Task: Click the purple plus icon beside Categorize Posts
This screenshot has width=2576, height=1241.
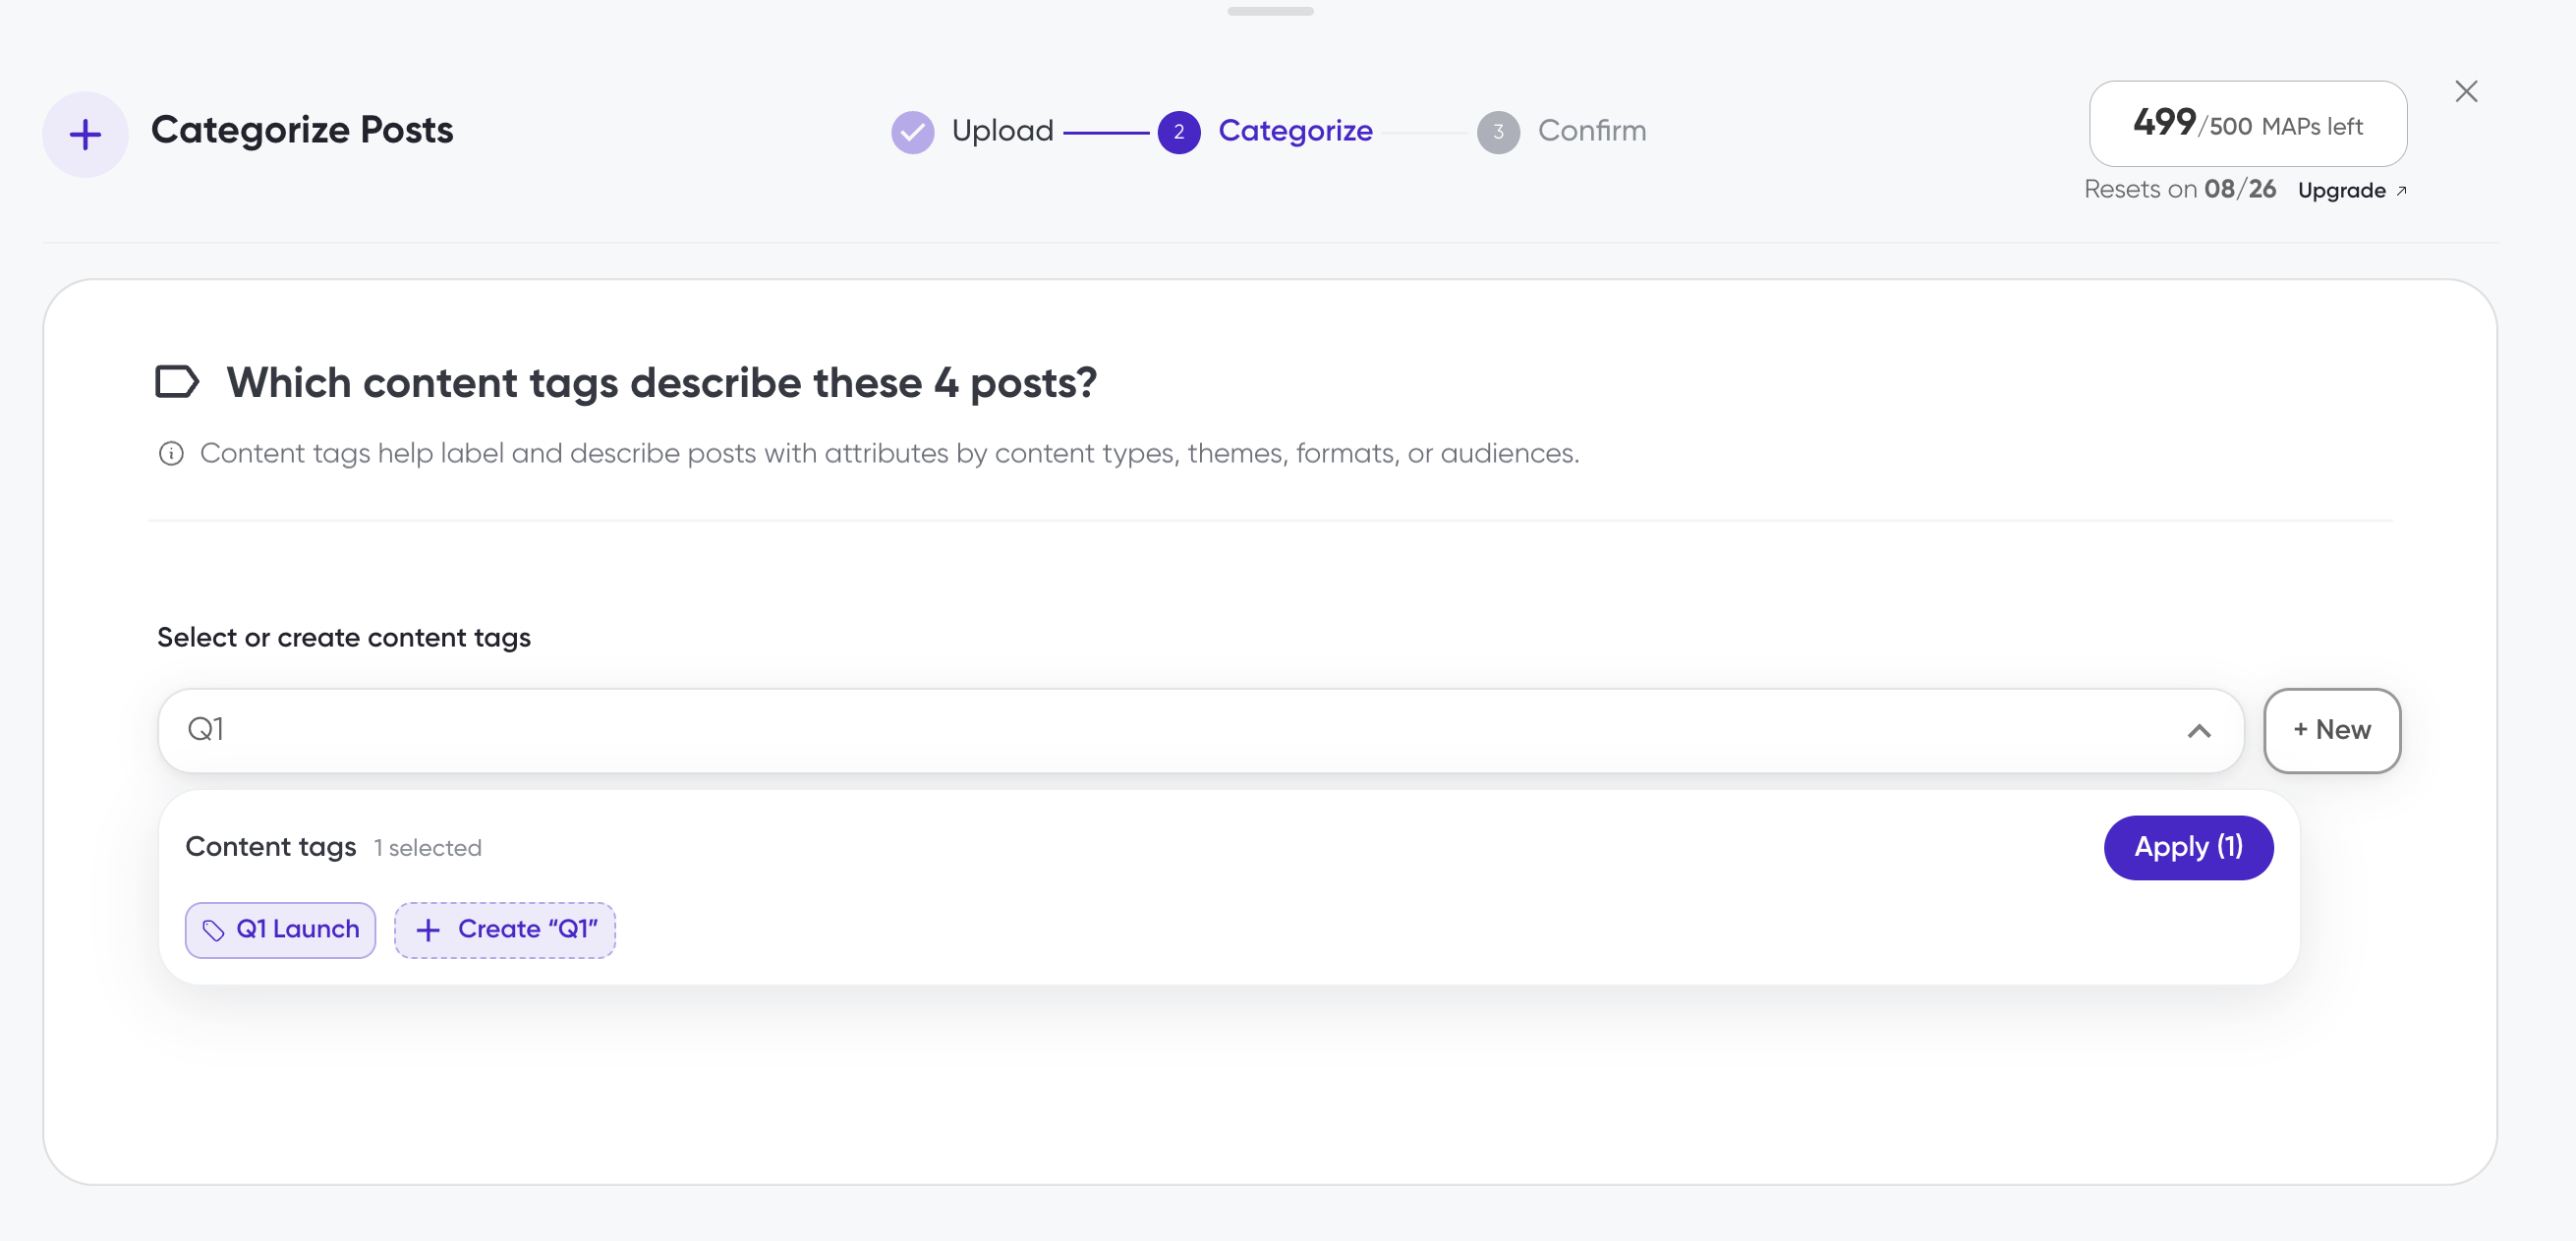Action: [x=85, y=134]
